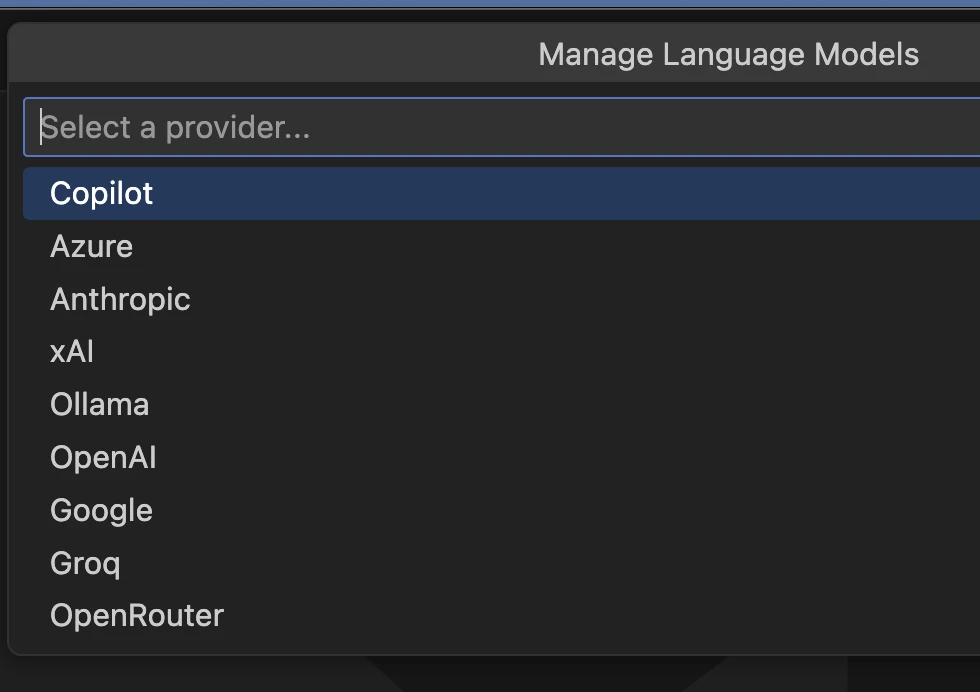This screenshot has height=692, width=980.
Task: Select the Anthropic provider
Action: pos(120,299)
